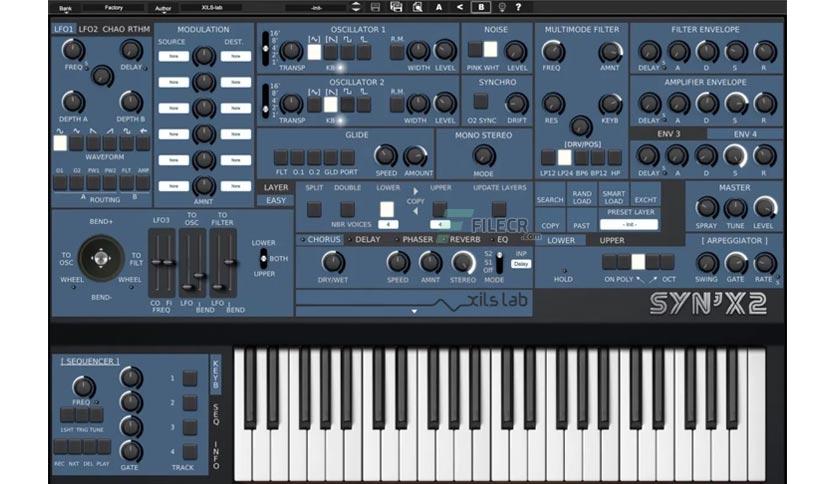The height and width of the screenshot is (484, 836).
Task: Click the copy-to arrow between A and B
Action: [460, 7]
